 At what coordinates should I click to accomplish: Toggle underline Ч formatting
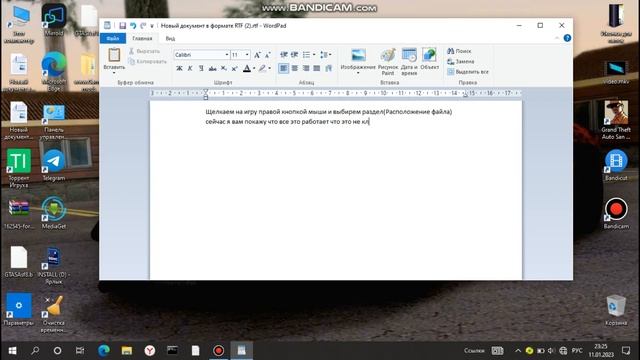click(201, 68)
